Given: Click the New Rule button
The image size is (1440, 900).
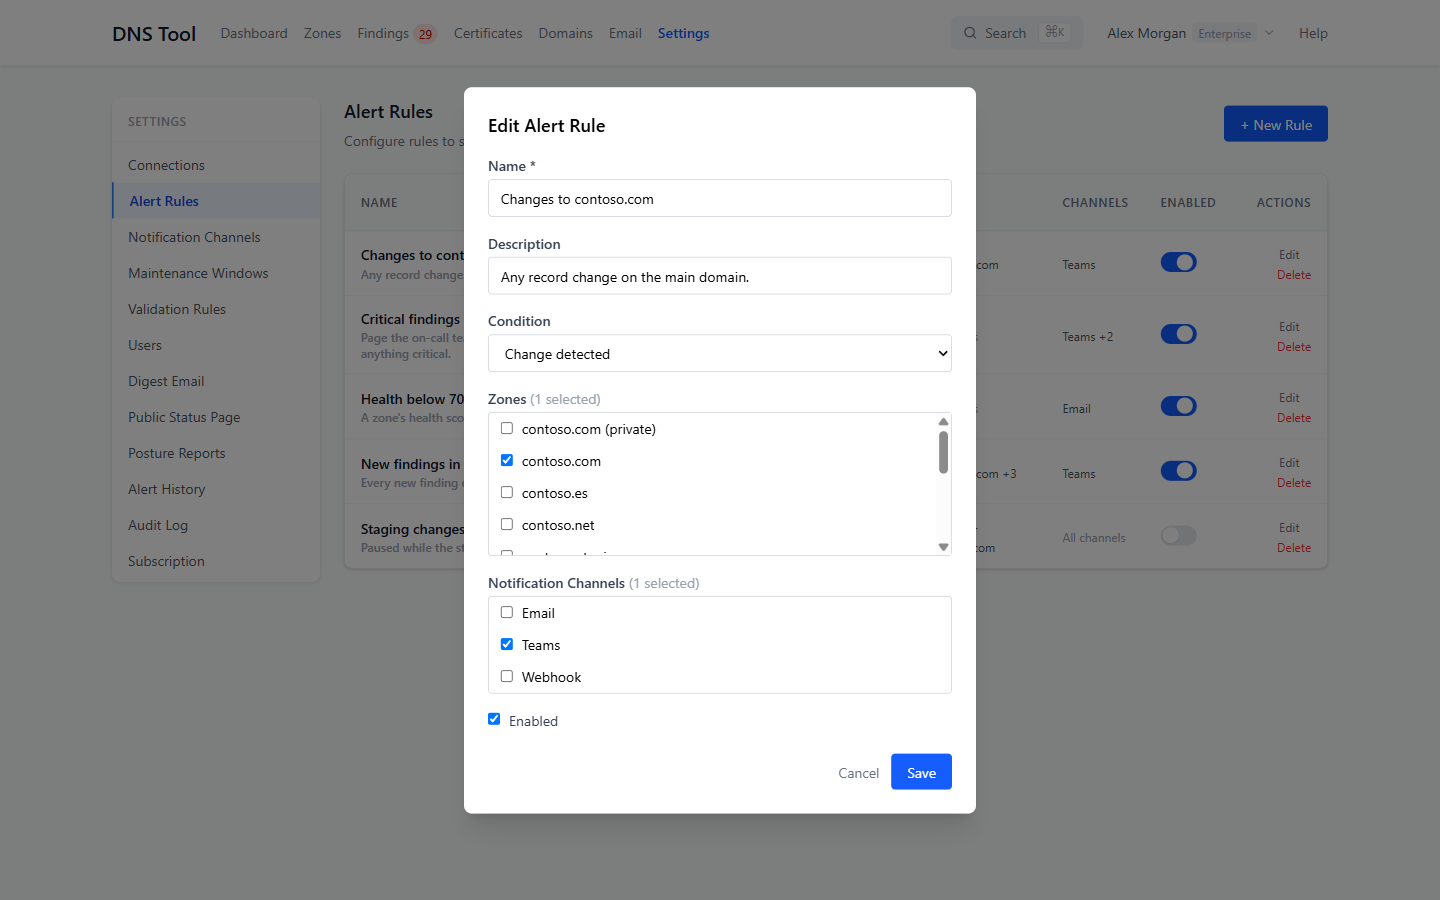Looking at the screenshot, I should pyautogui.click(x=1276, y=124).
